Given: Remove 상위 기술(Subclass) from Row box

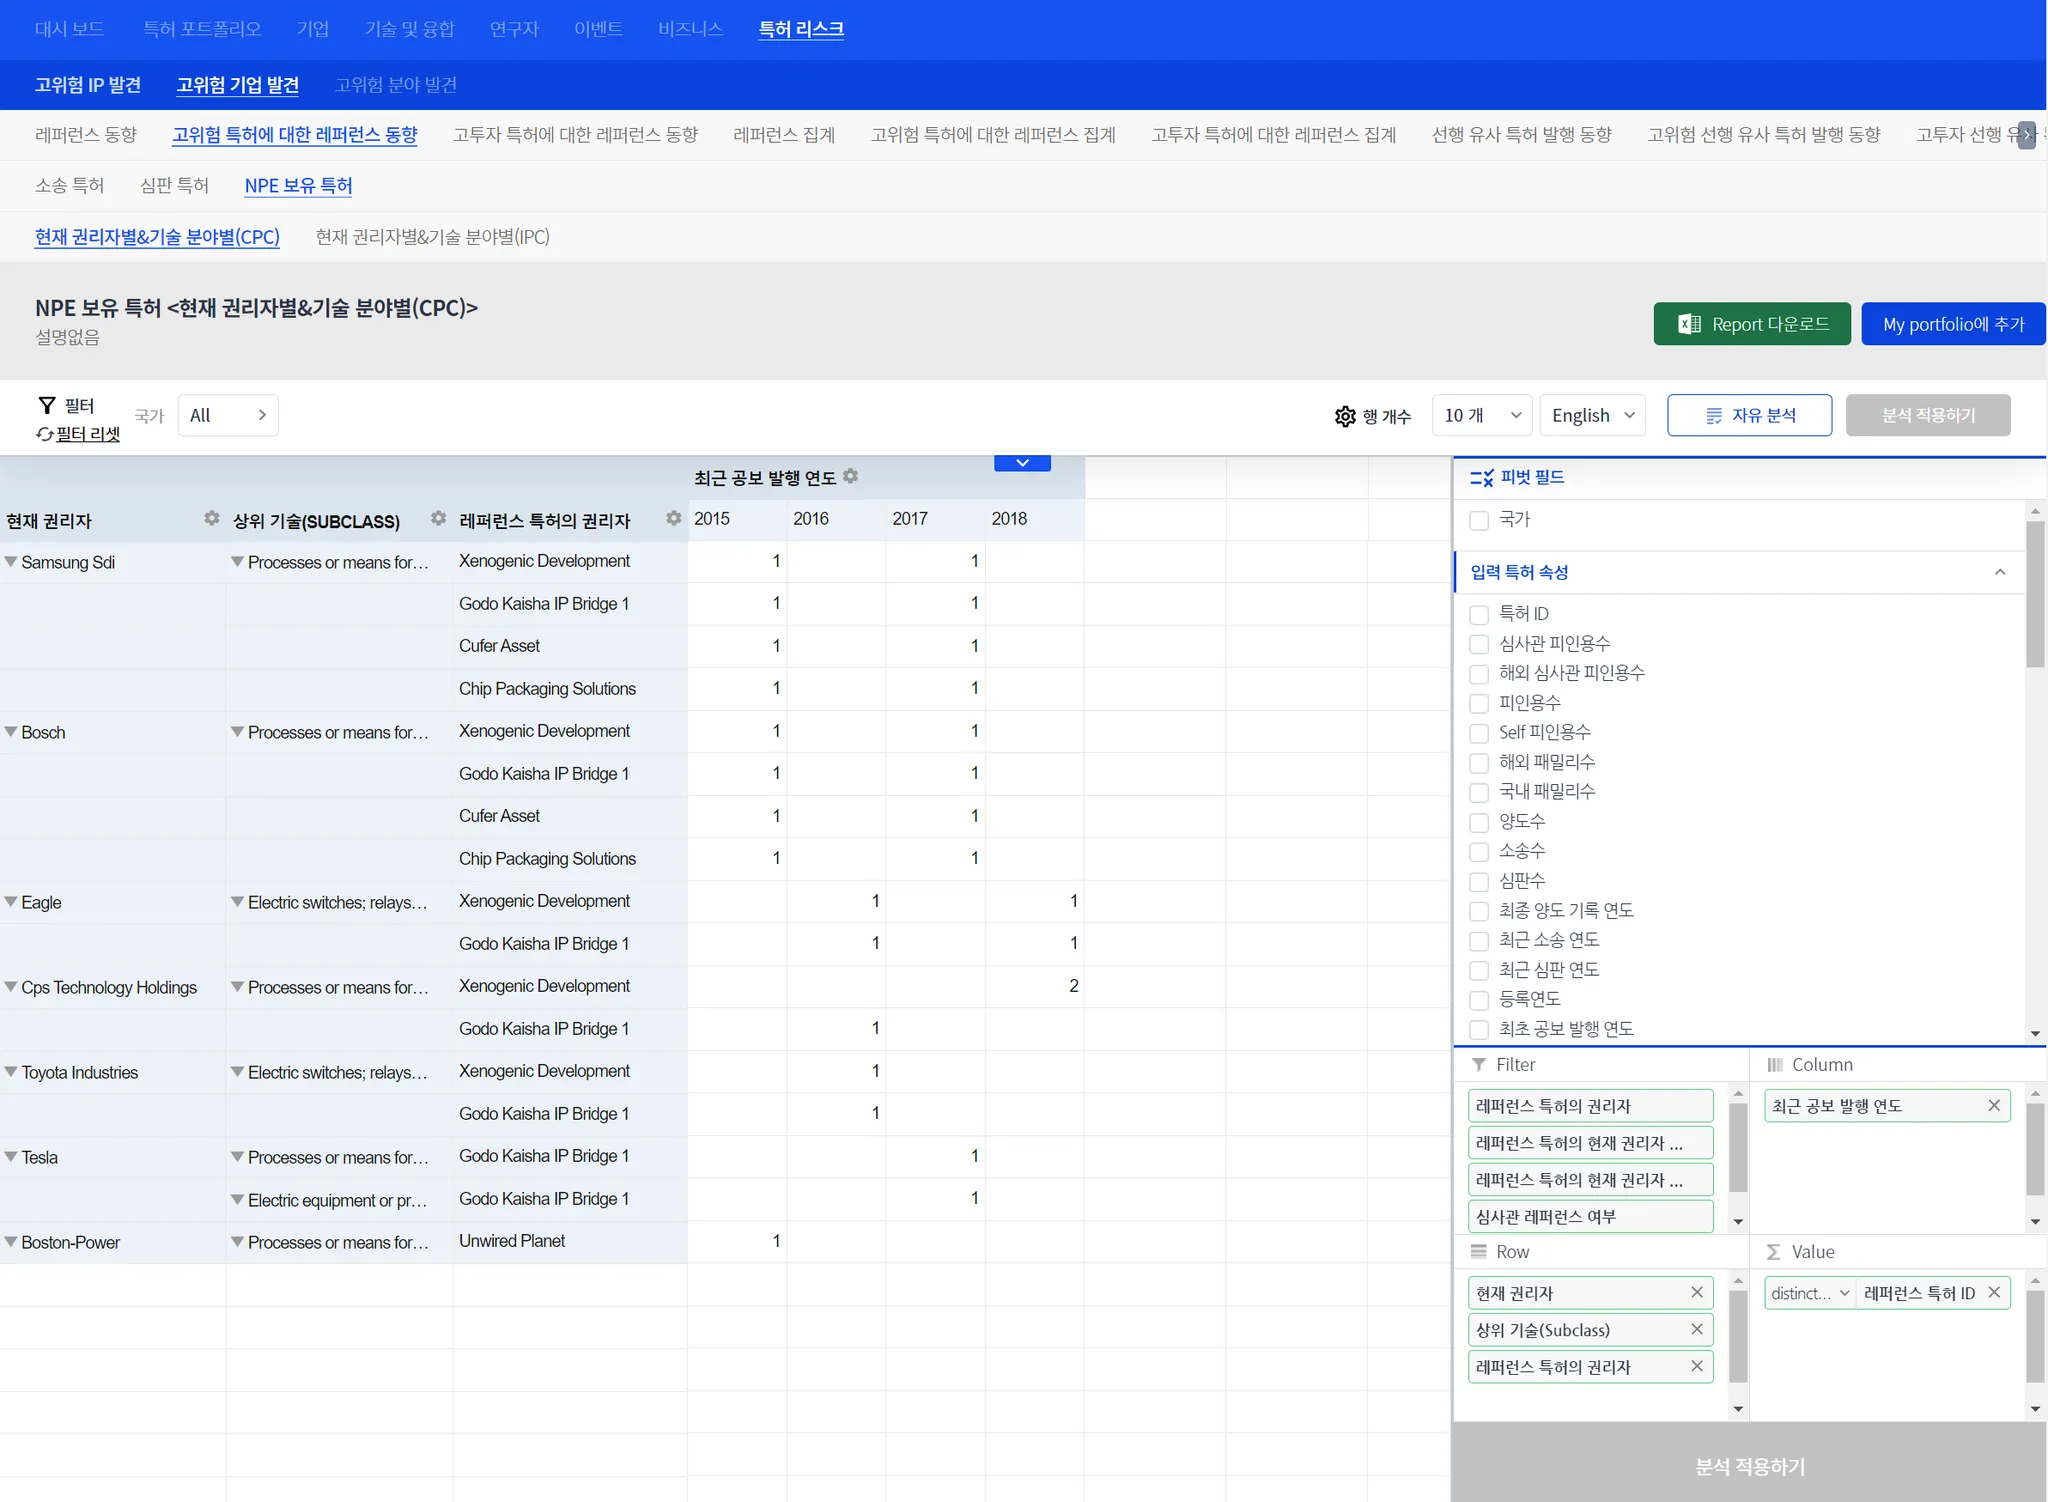Looking at the screenshot, I should coord(1696,1329).
